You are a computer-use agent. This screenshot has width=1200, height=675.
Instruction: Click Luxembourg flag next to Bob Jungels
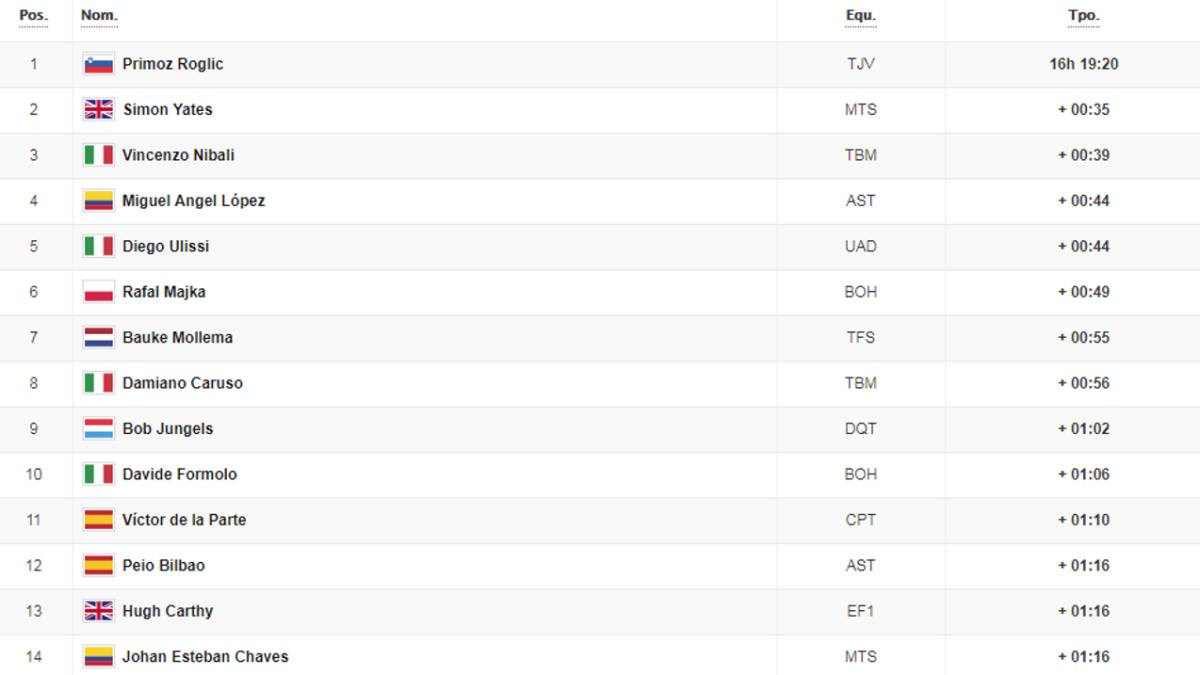(x=98, y=429)
